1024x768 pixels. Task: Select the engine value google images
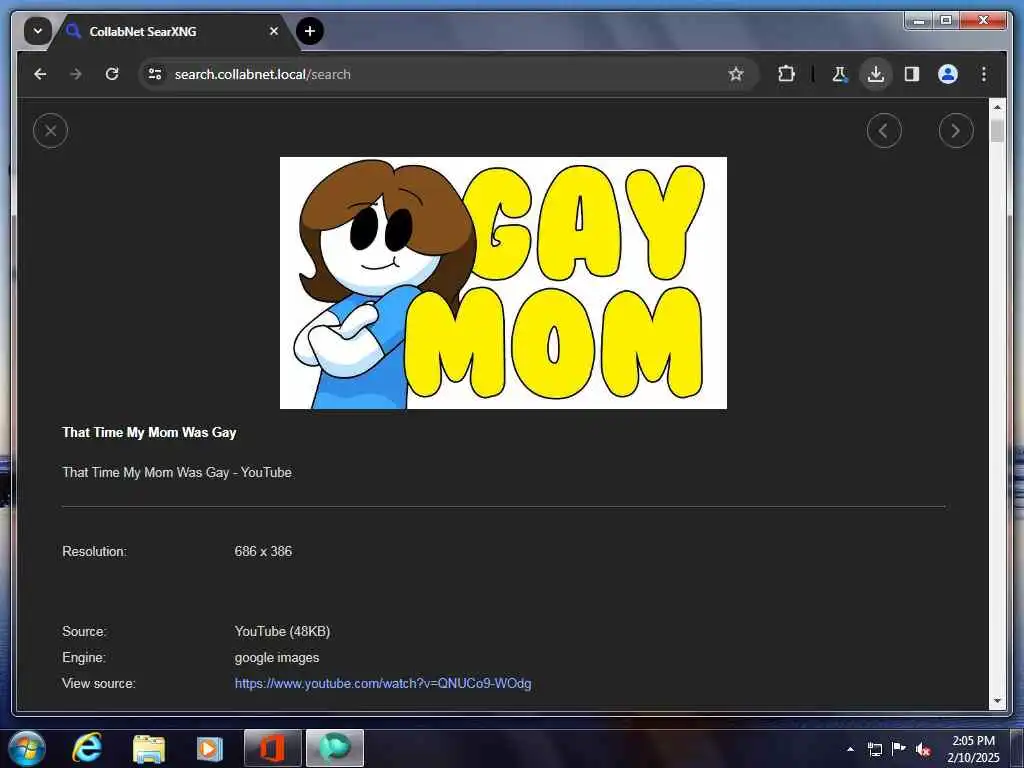pyautogui.click(x=277, y=658)
